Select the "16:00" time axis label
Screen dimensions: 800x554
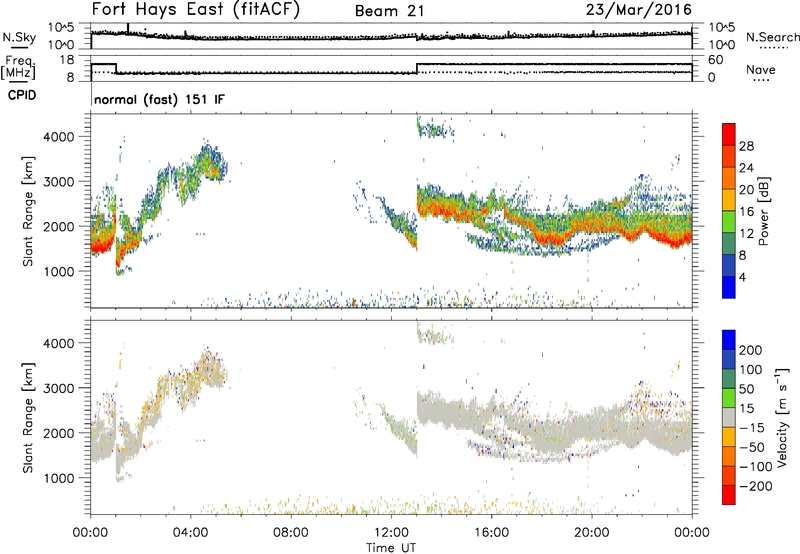click(x=491, y=533)
